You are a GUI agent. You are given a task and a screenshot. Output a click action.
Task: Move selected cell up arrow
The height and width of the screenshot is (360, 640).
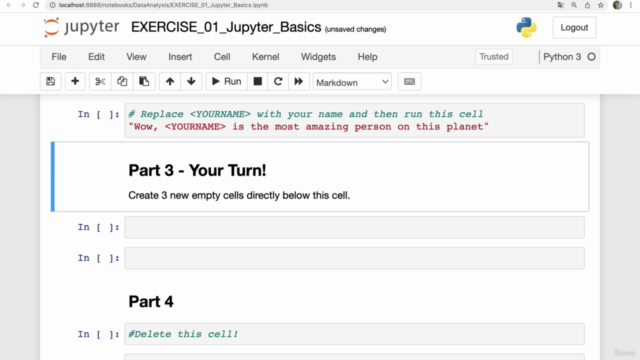click(x=170, y=82)
